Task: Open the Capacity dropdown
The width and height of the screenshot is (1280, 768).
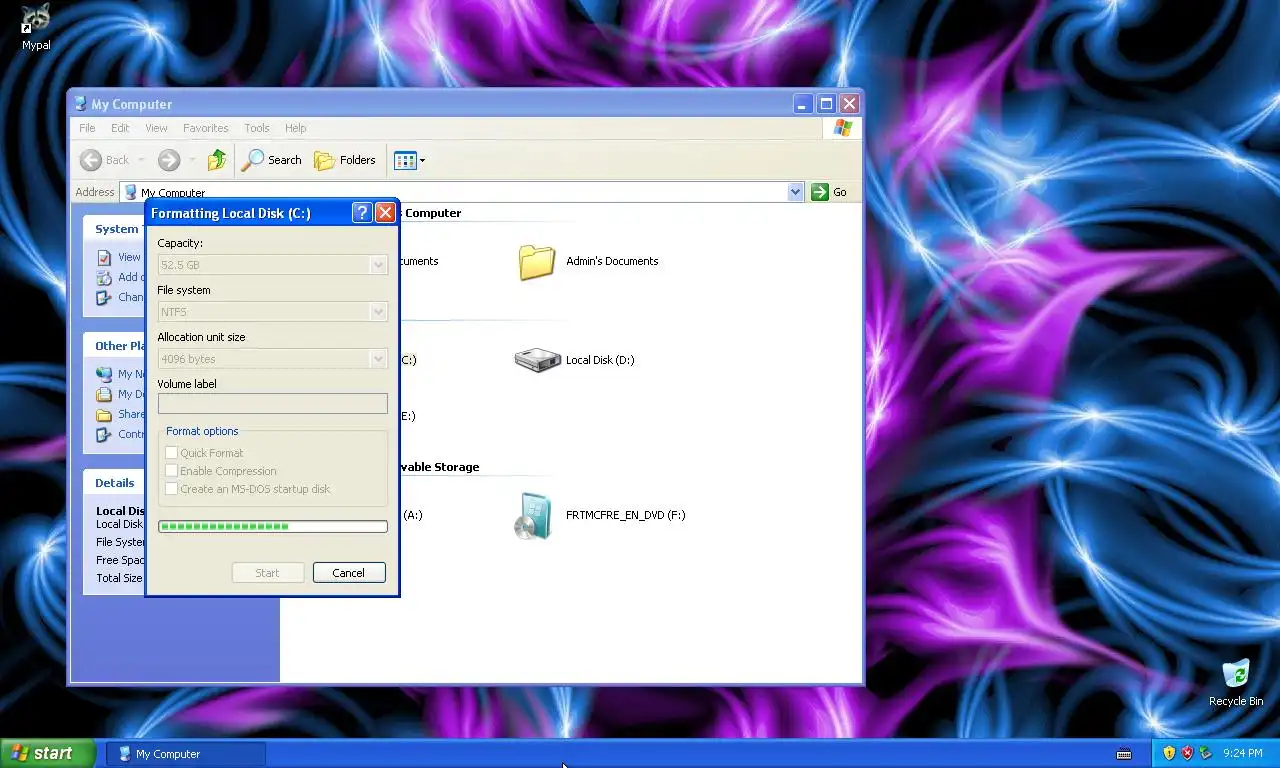Action: click(x=378, y=265)
